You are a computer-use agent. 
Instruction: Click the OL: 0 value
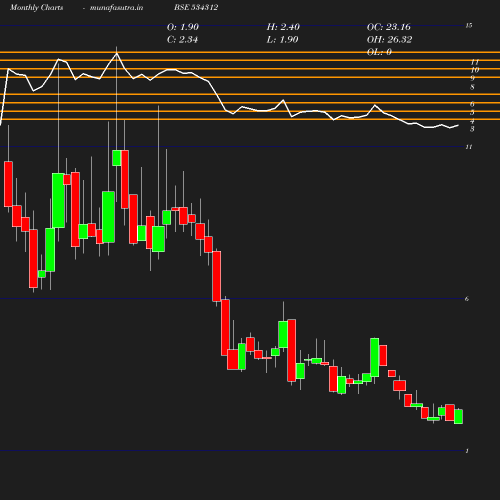tap(379, 52)
